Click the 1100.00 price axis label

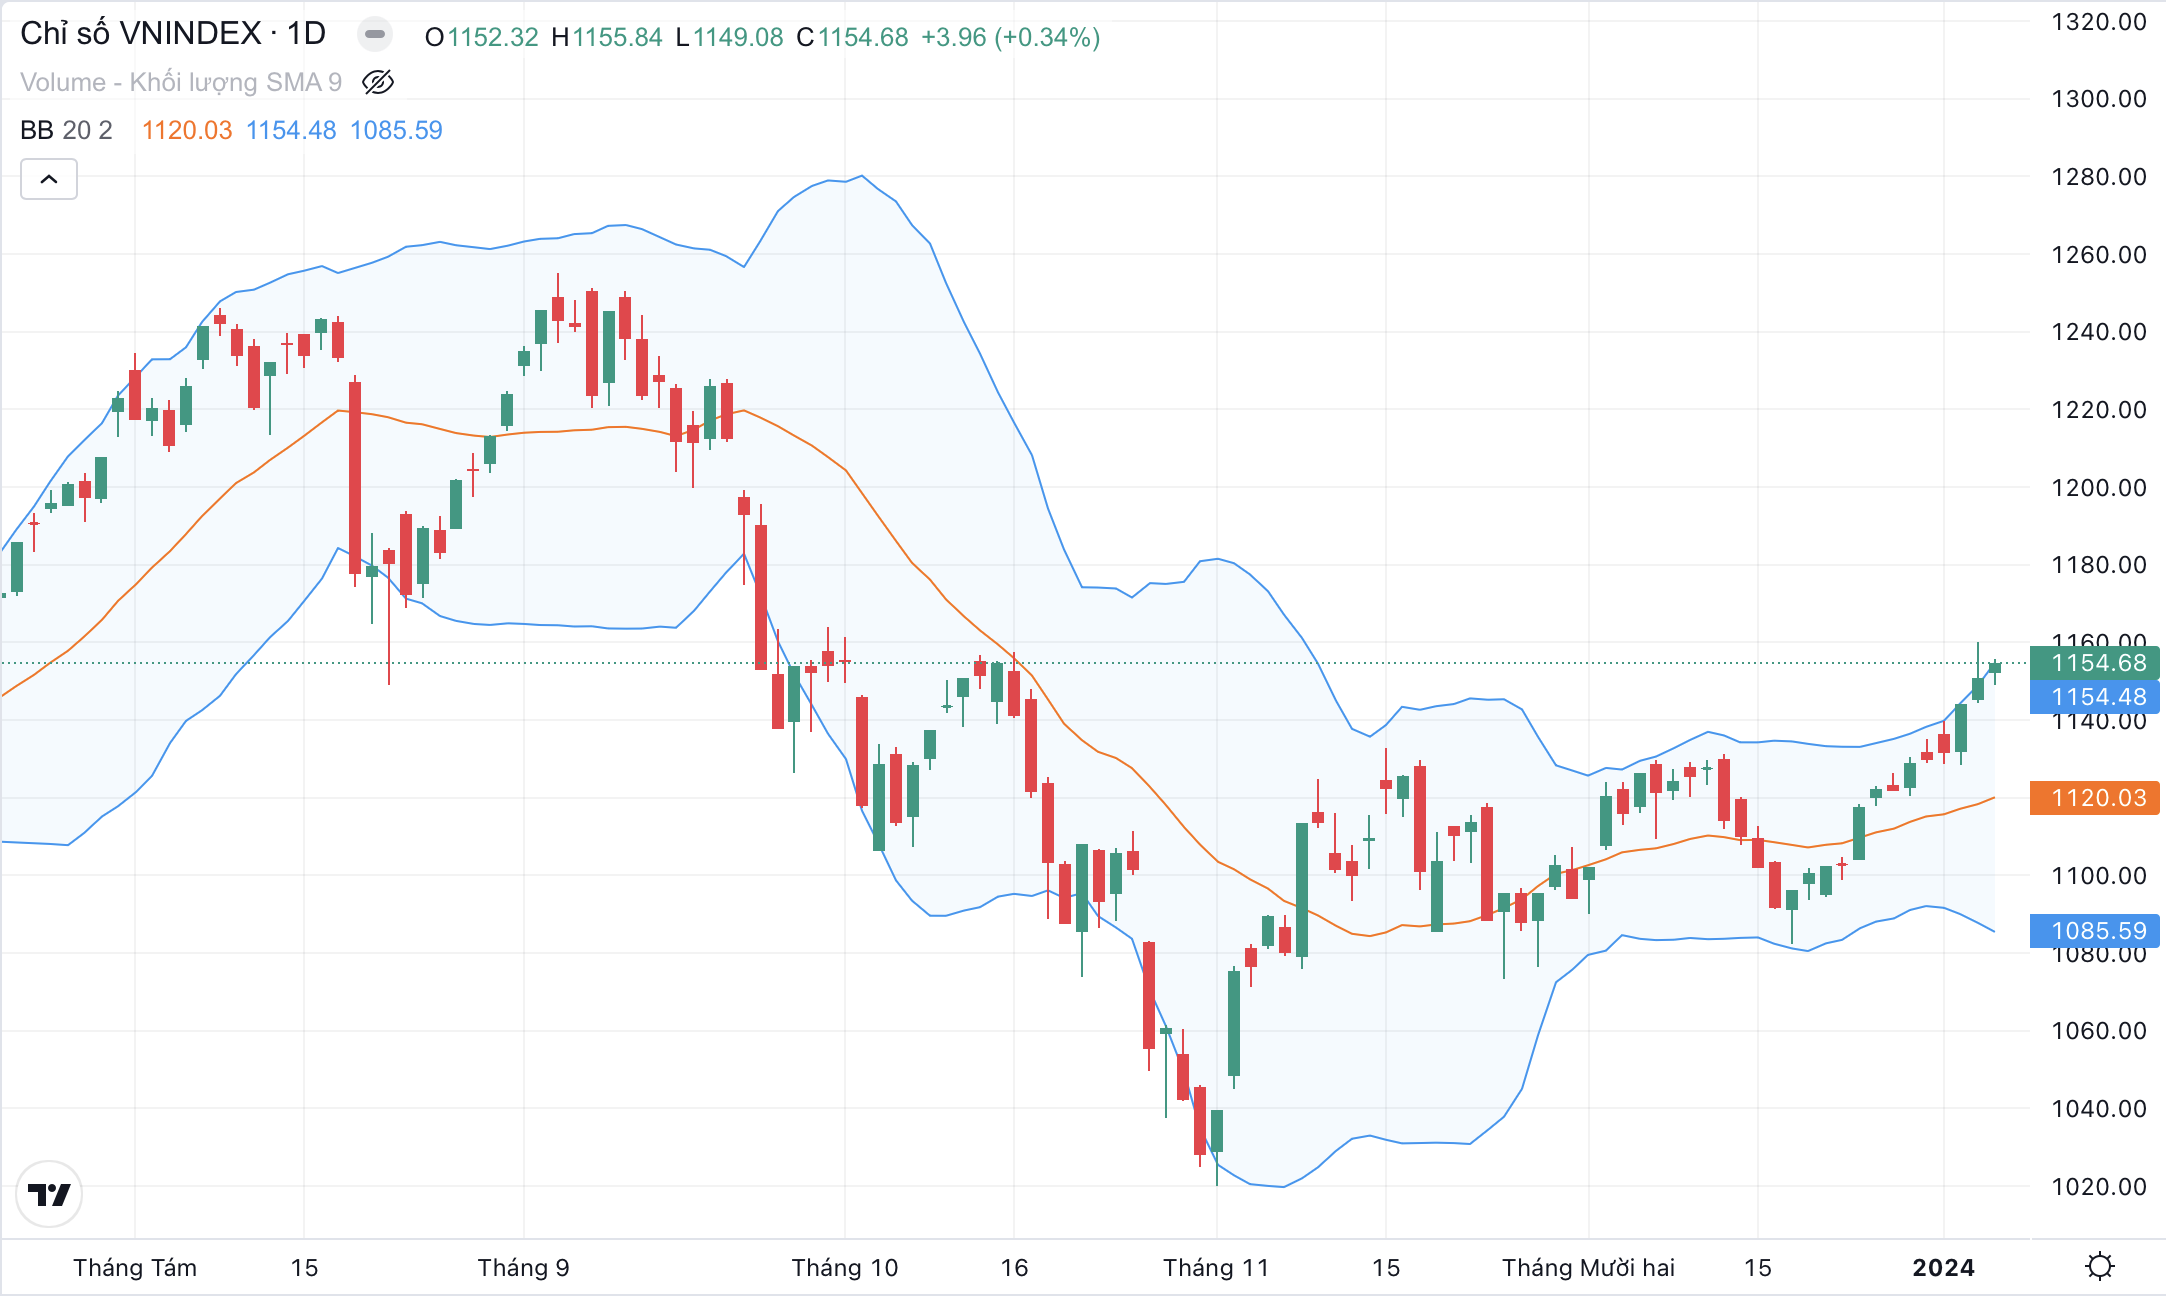tap(2099, 876)
